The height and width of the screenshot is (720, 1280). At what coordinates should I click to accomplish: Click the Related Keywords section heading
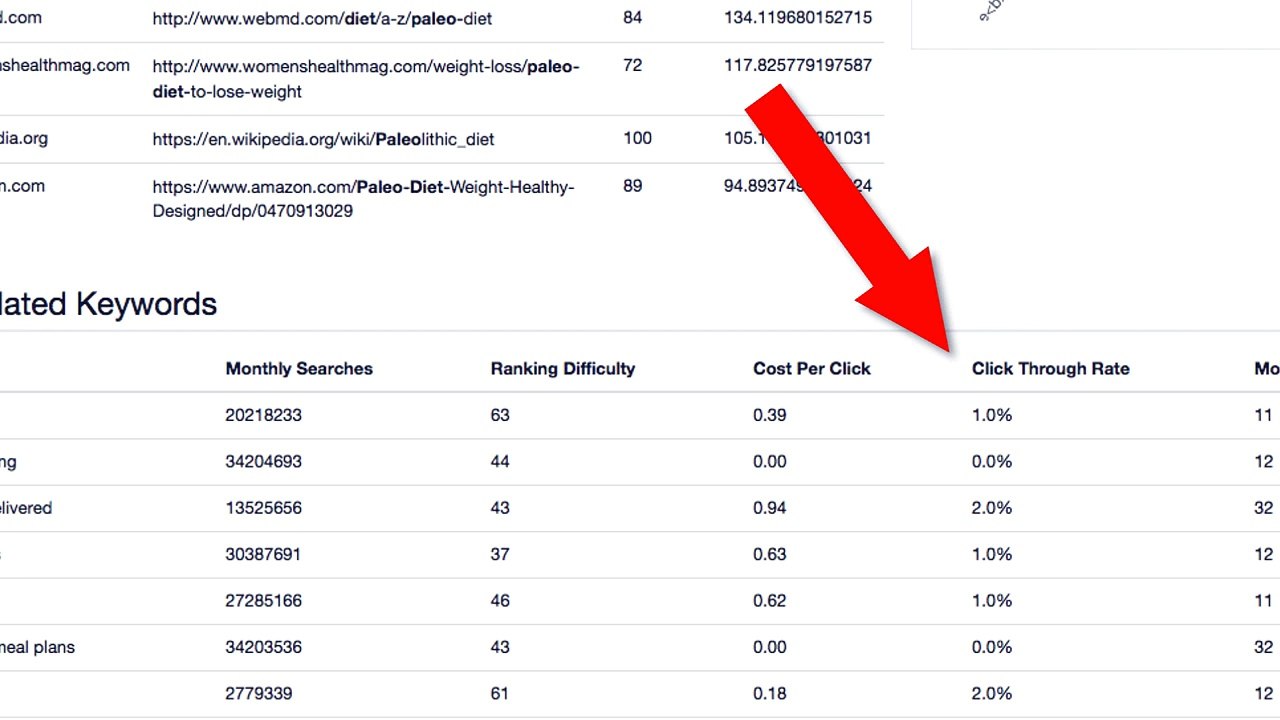click(x=108, y=304)
